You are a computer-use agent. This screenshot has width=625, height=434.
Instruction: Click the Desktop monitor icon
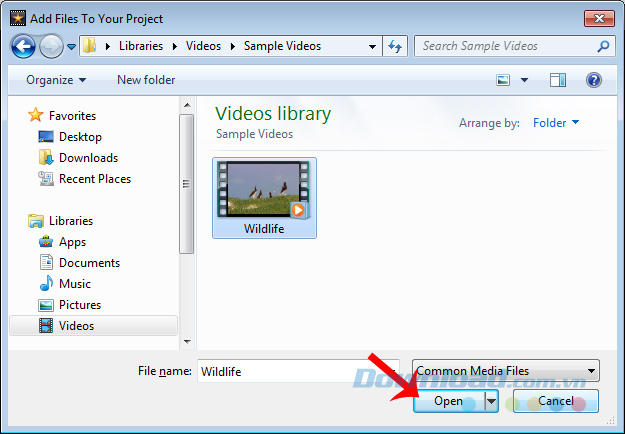(46, 137)
